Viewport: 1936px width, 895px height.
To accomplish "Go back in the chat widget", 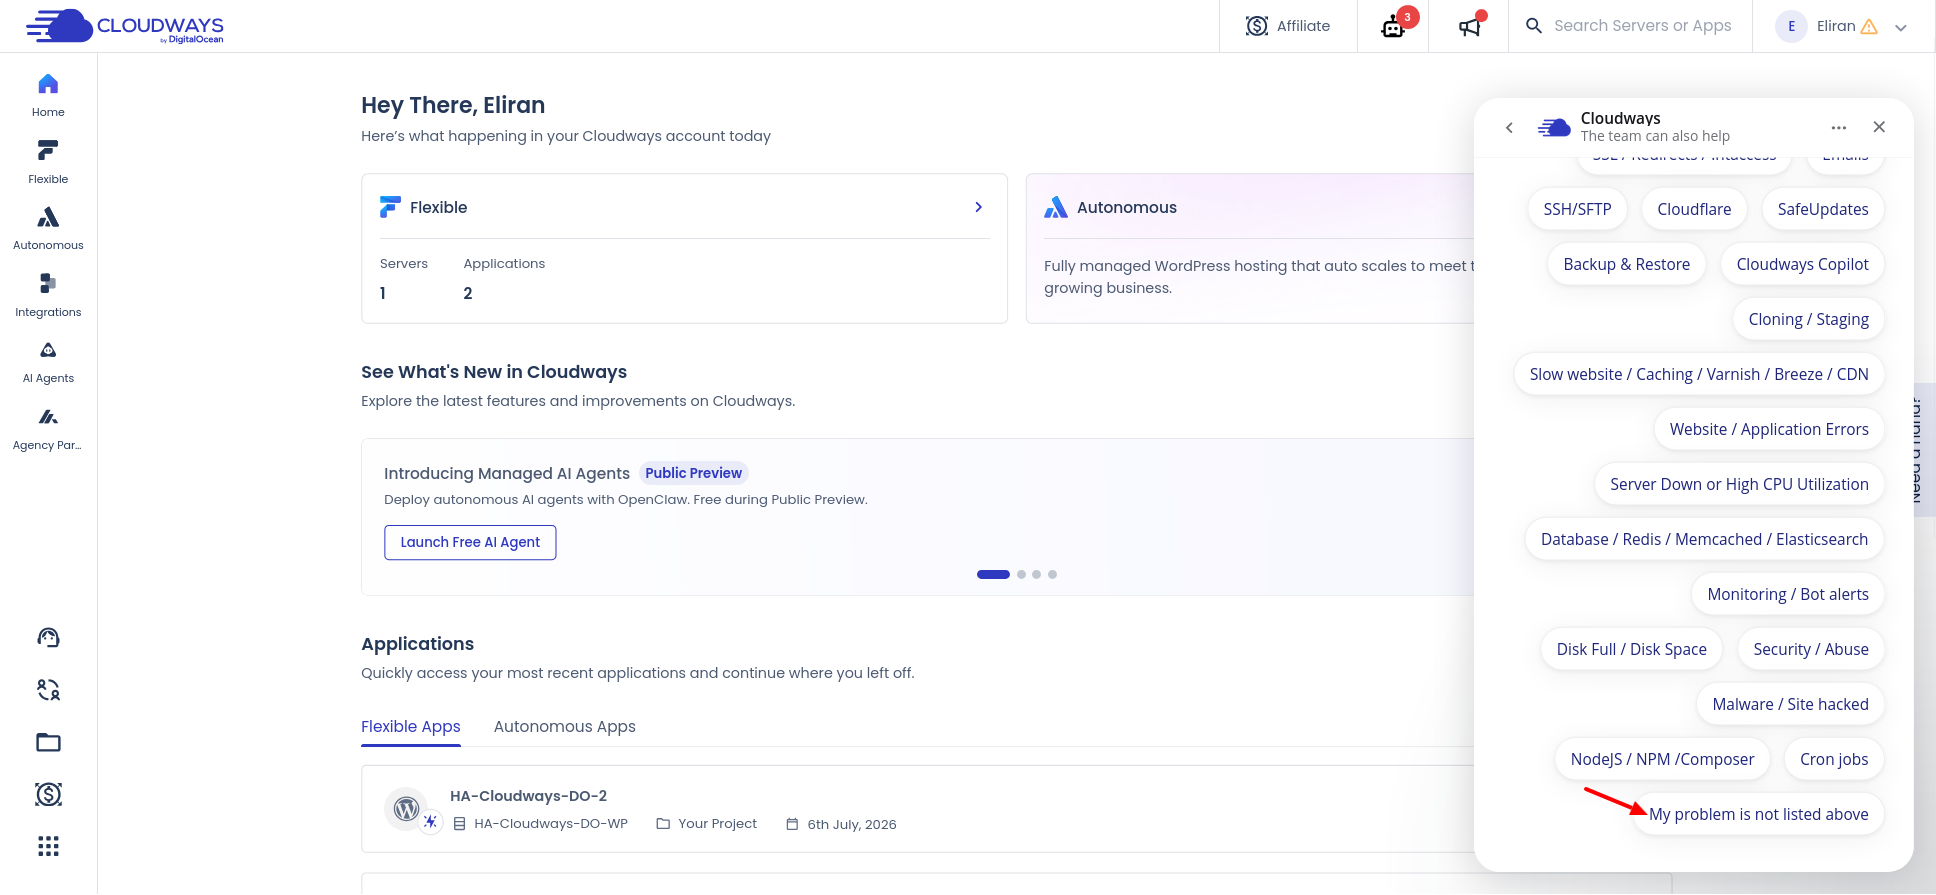I will tap(1510, 127).
